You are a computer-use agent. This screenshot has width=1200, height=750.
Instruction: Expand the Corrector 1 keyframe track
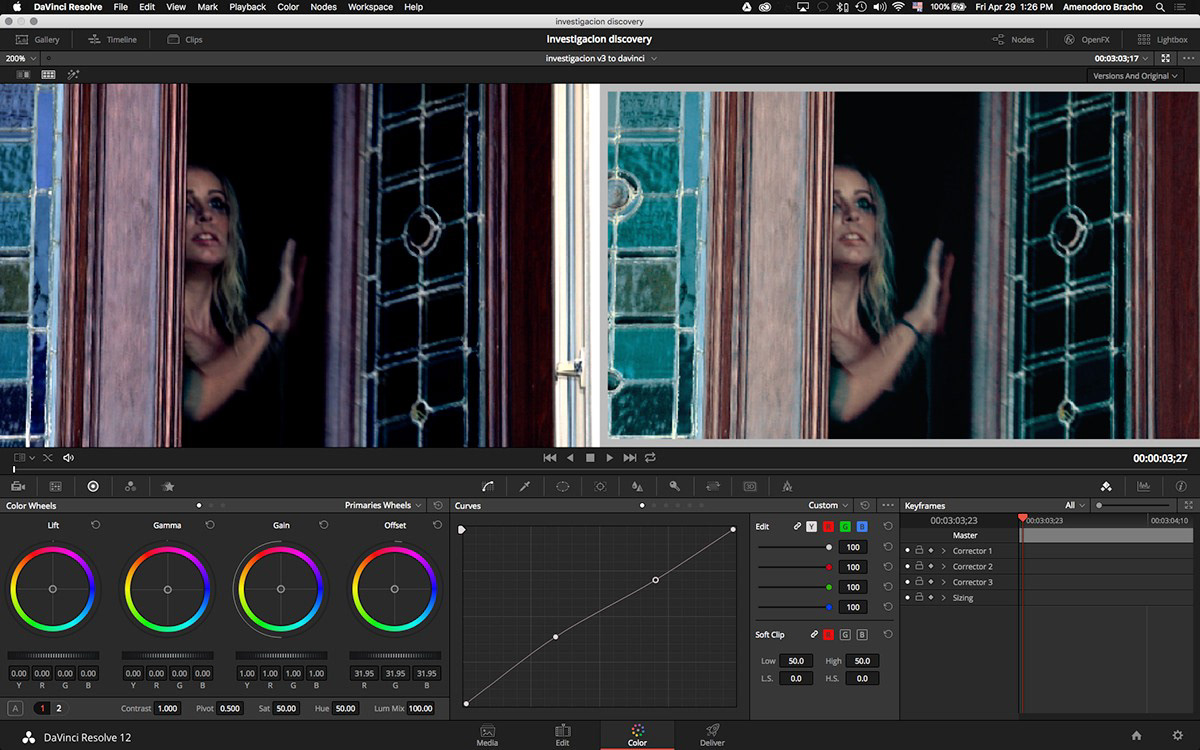point(943,551)
